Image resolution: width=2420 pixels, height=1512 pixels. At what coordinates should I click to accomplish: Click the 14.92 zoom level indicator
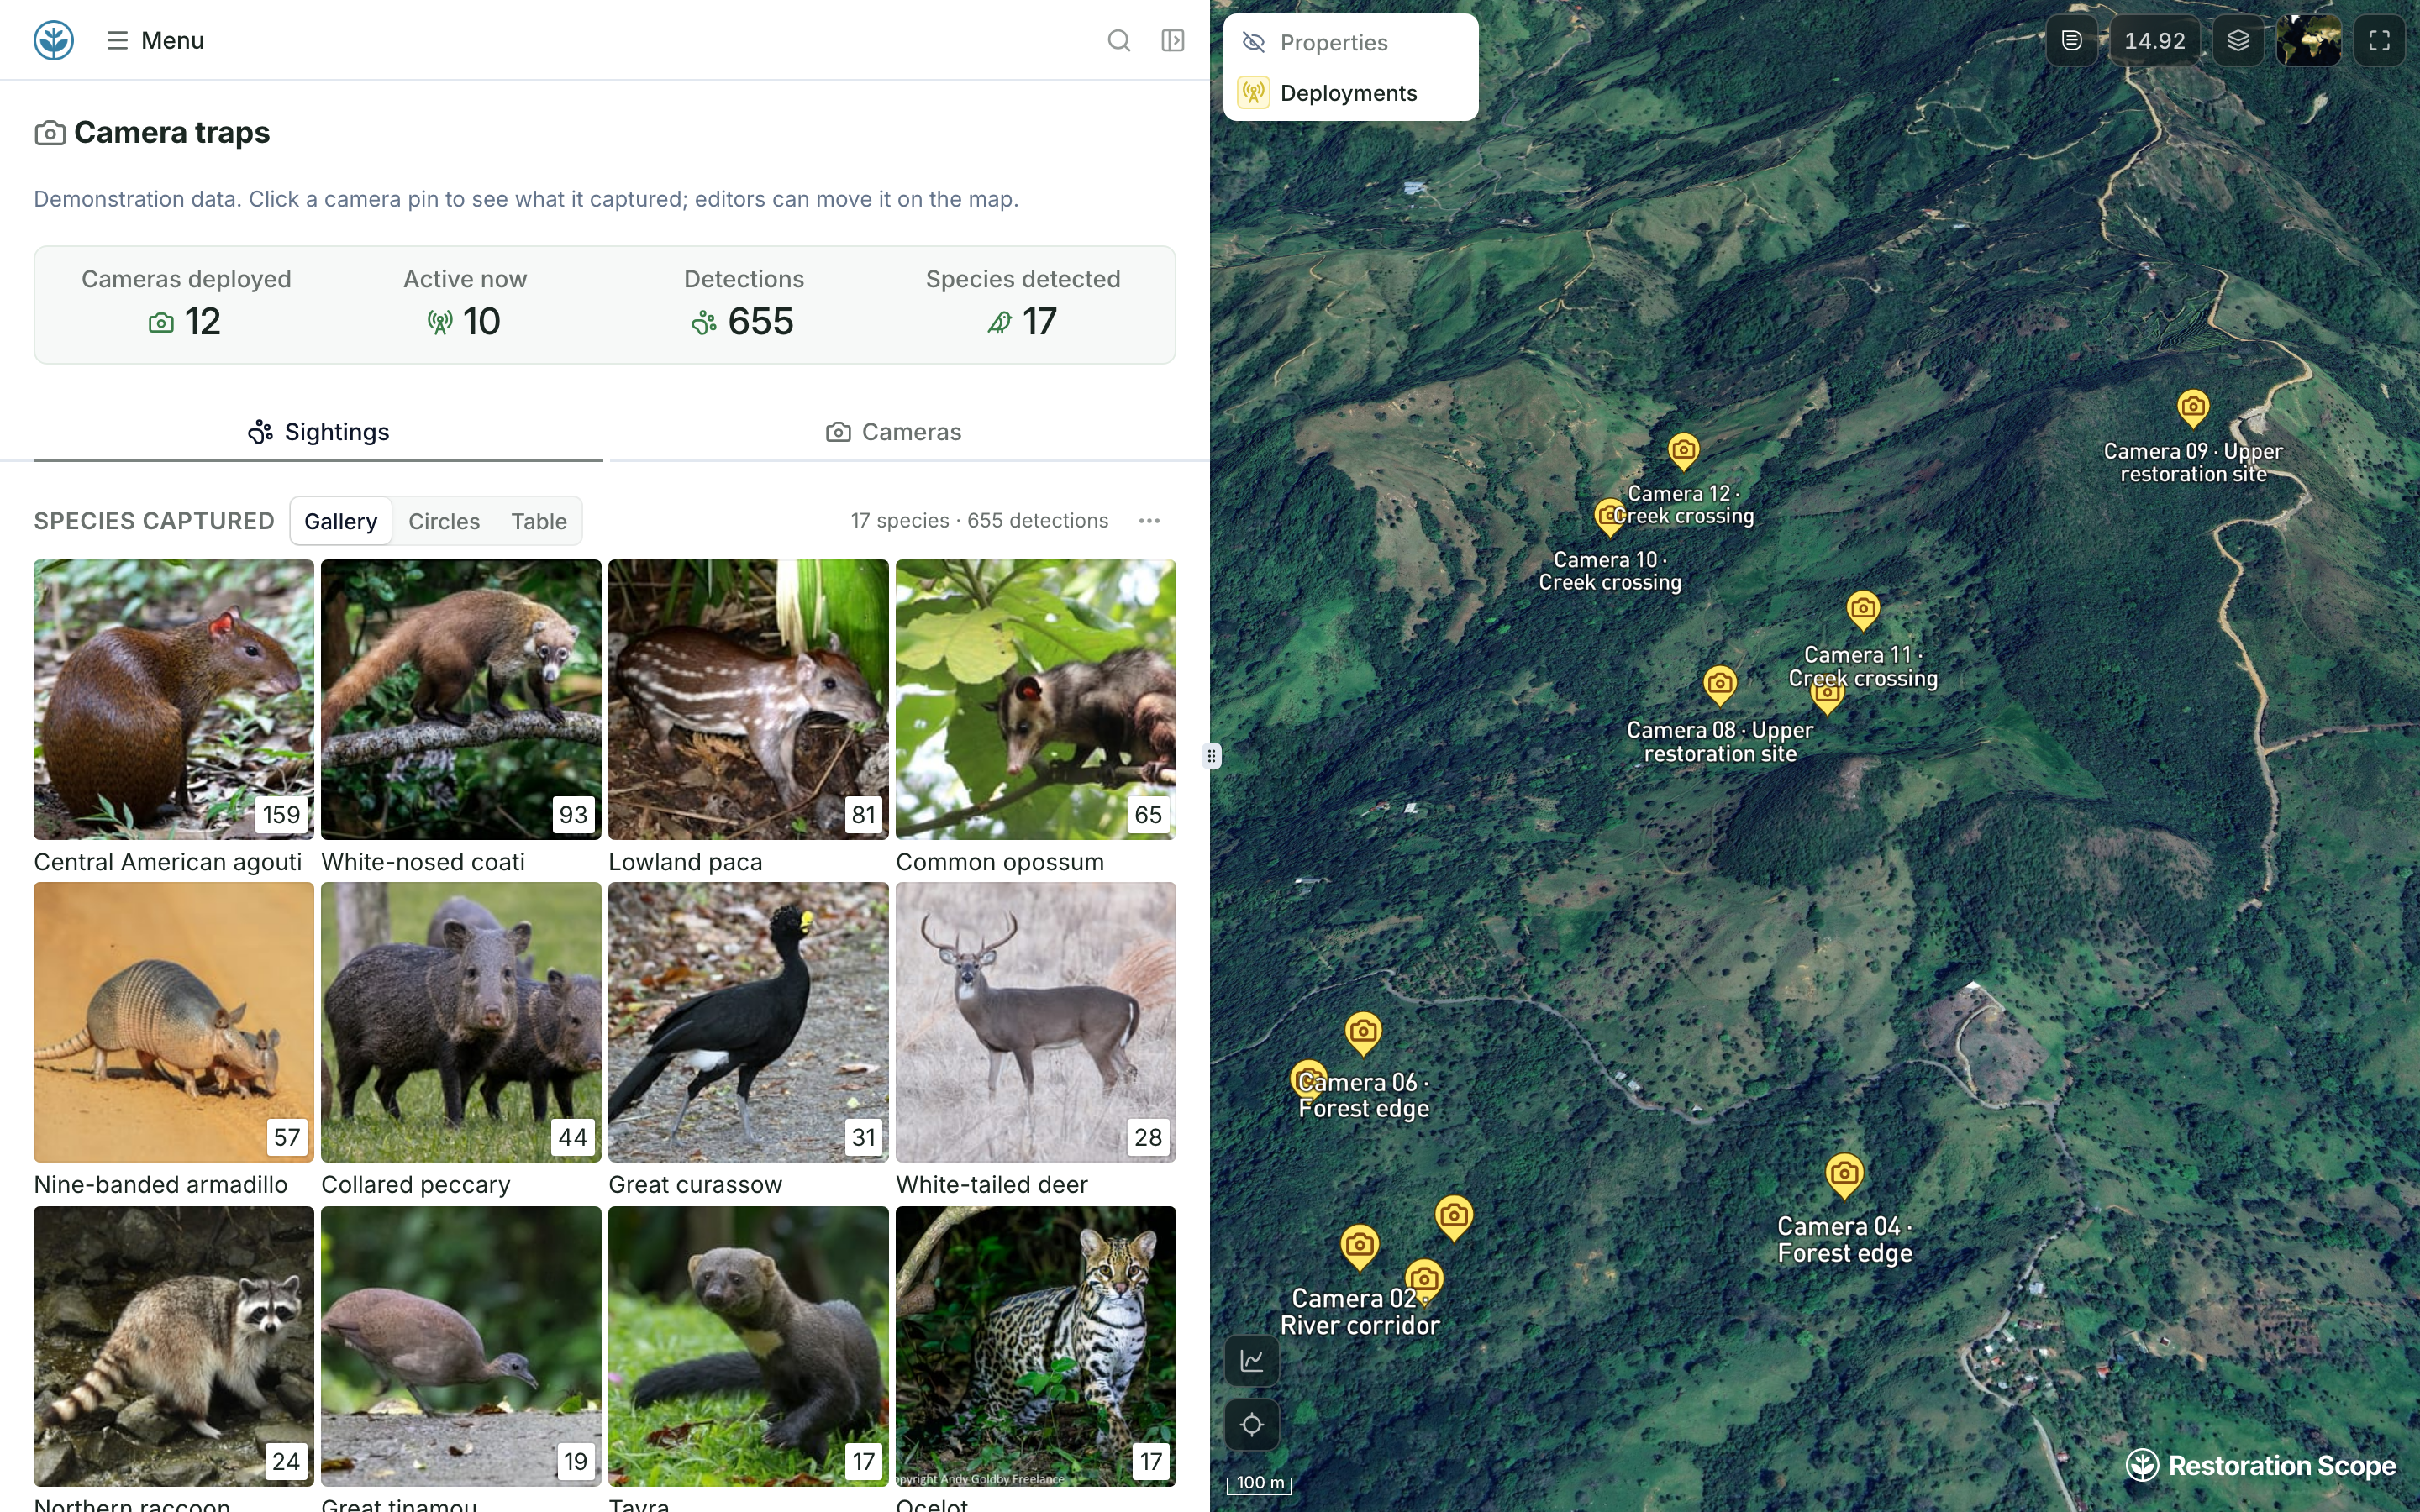click(2154, 40)
